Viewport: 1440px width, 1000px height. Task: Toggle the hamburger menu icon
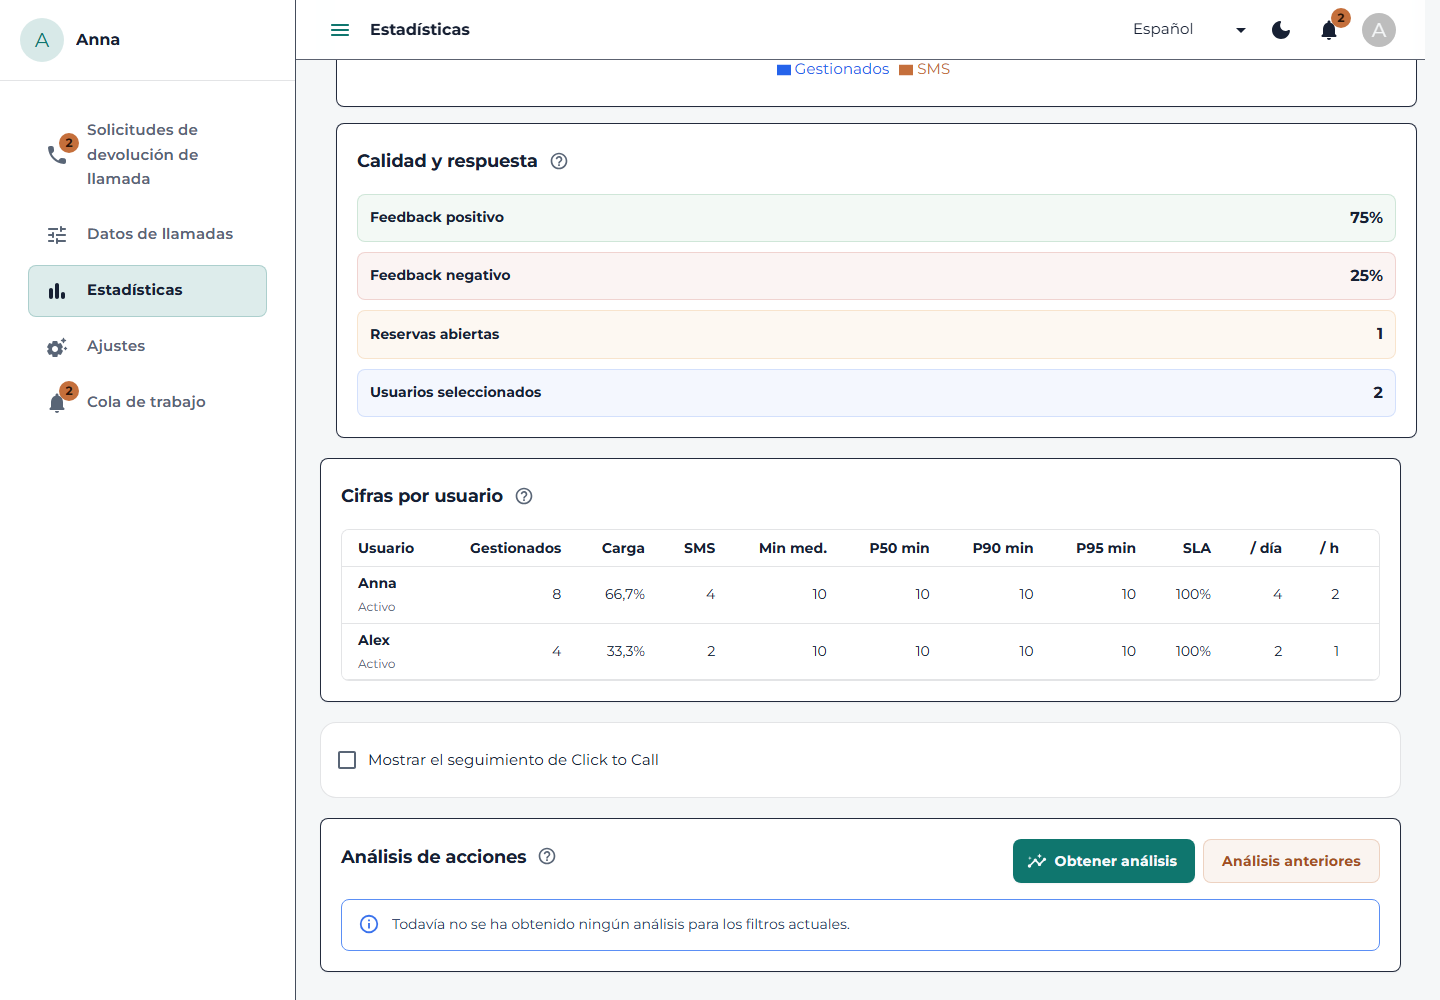tap(340, 30)
